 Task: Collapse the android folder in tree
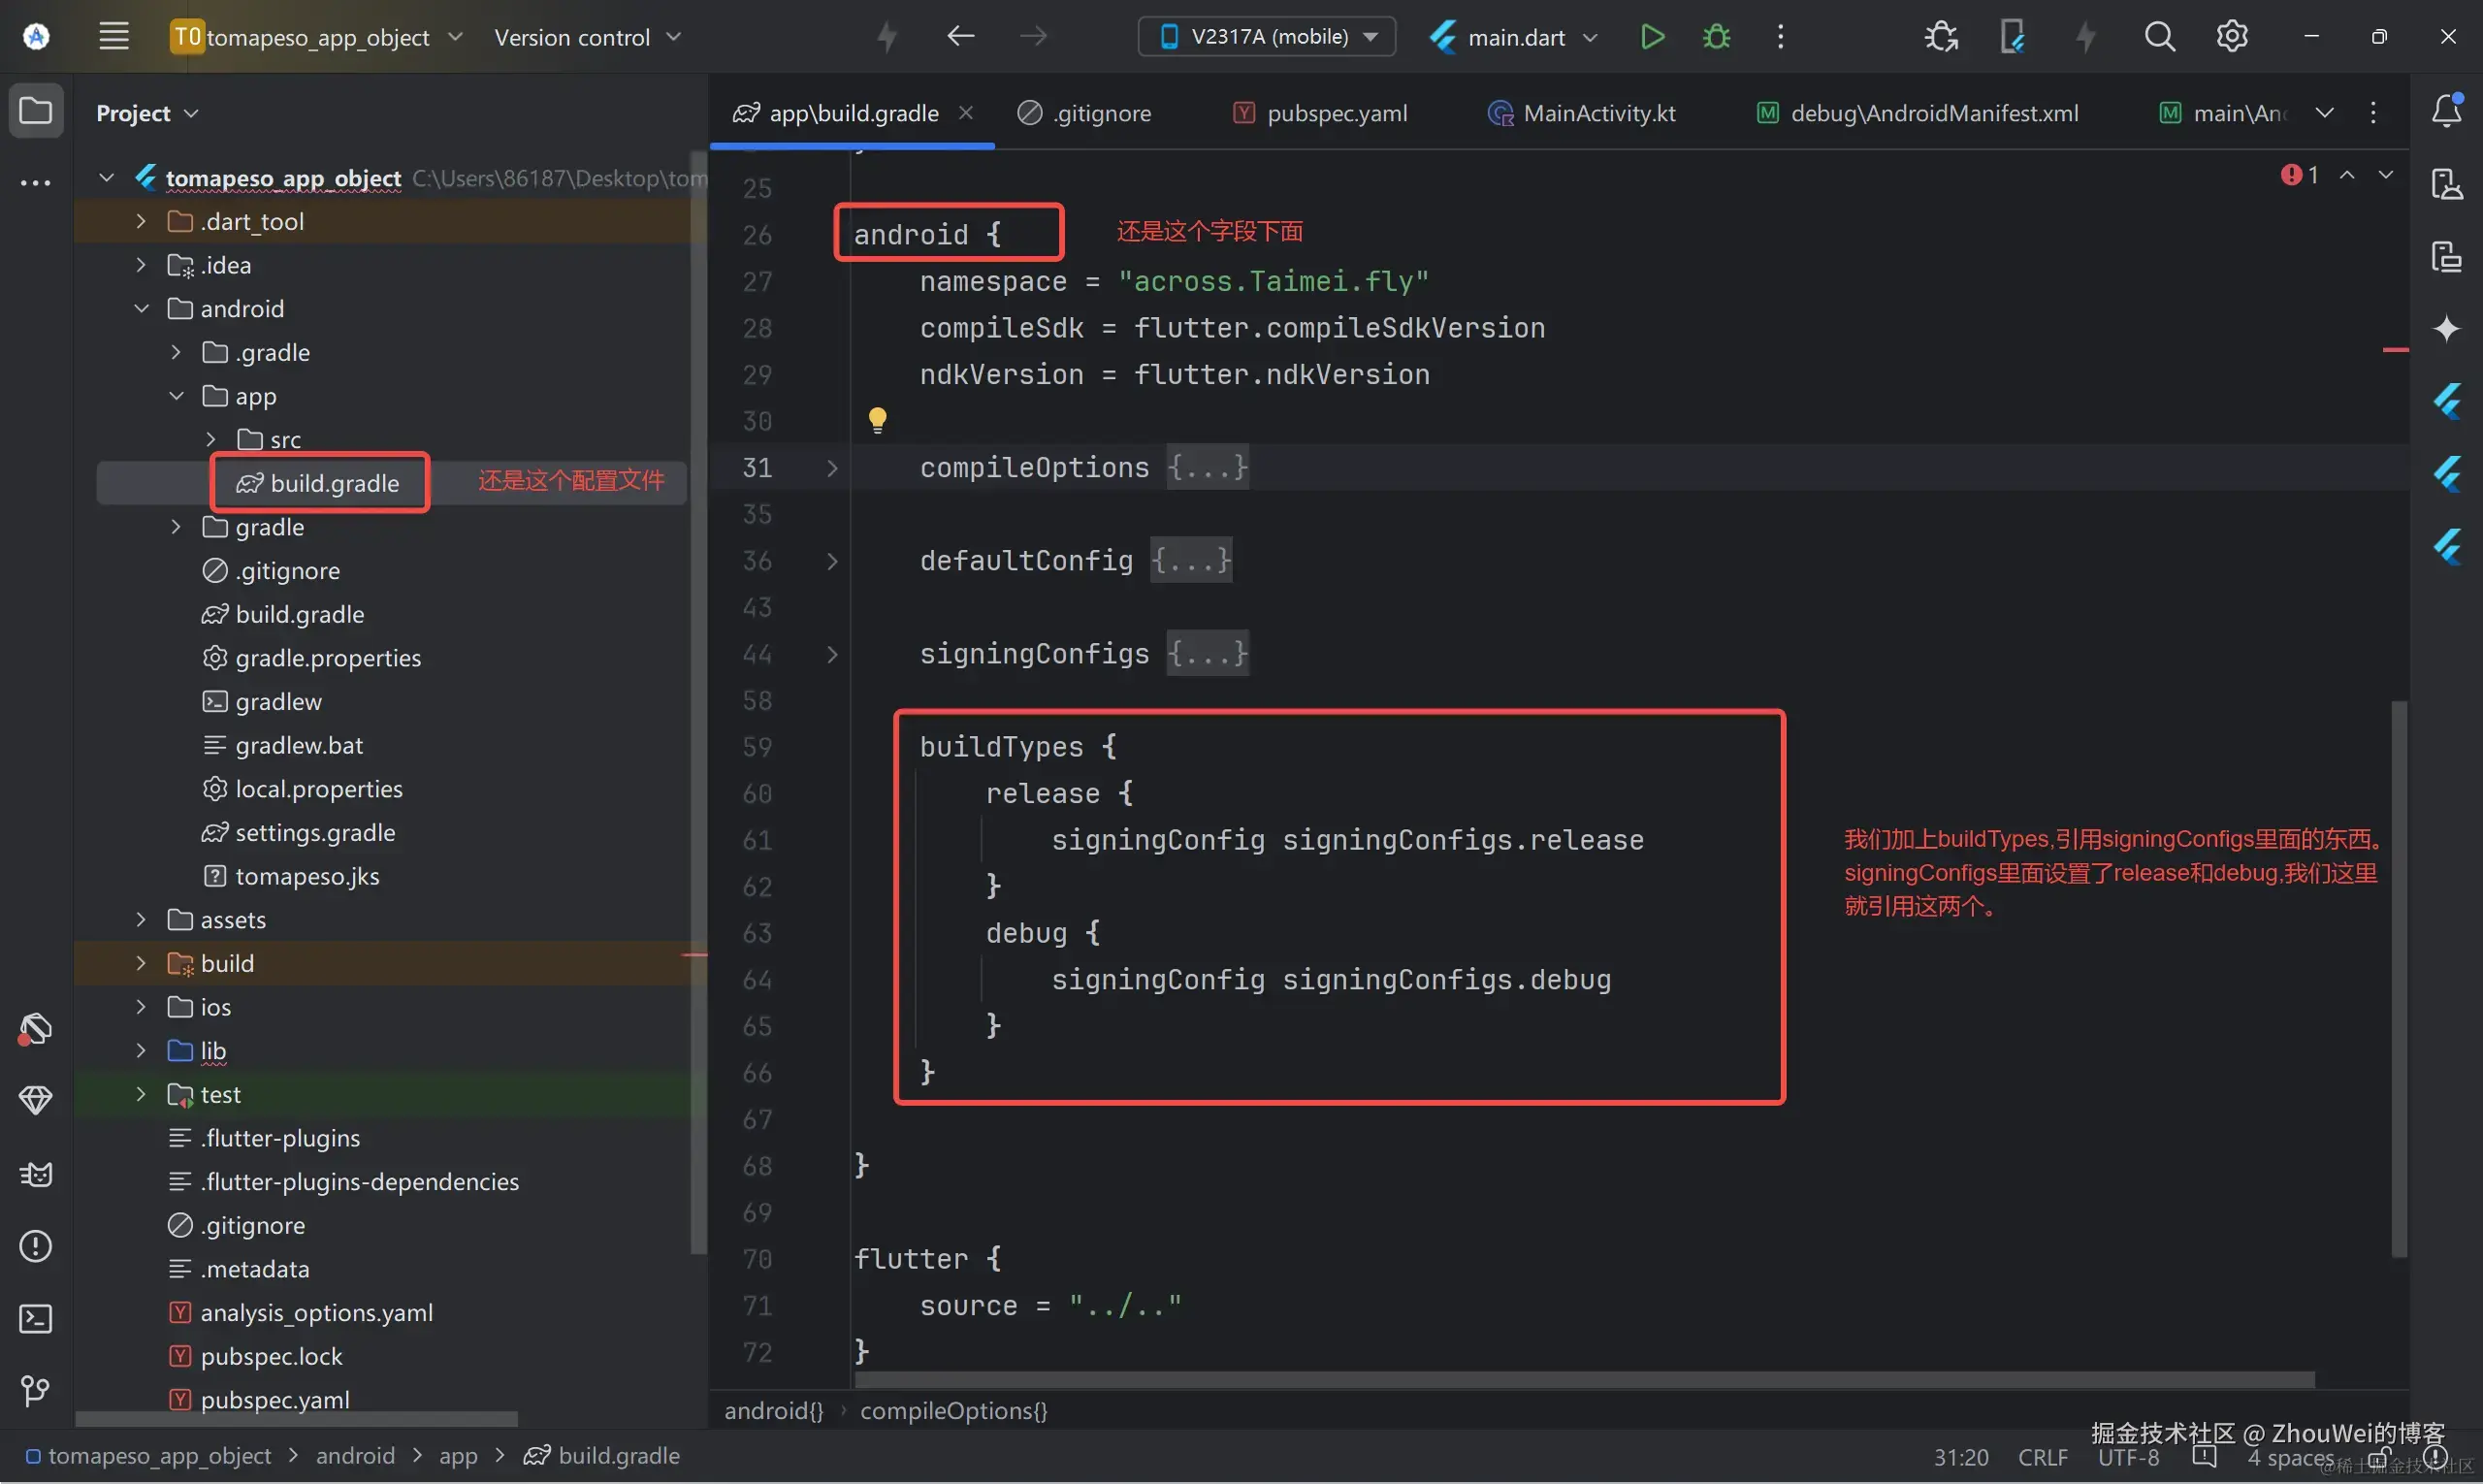point(141,308)
